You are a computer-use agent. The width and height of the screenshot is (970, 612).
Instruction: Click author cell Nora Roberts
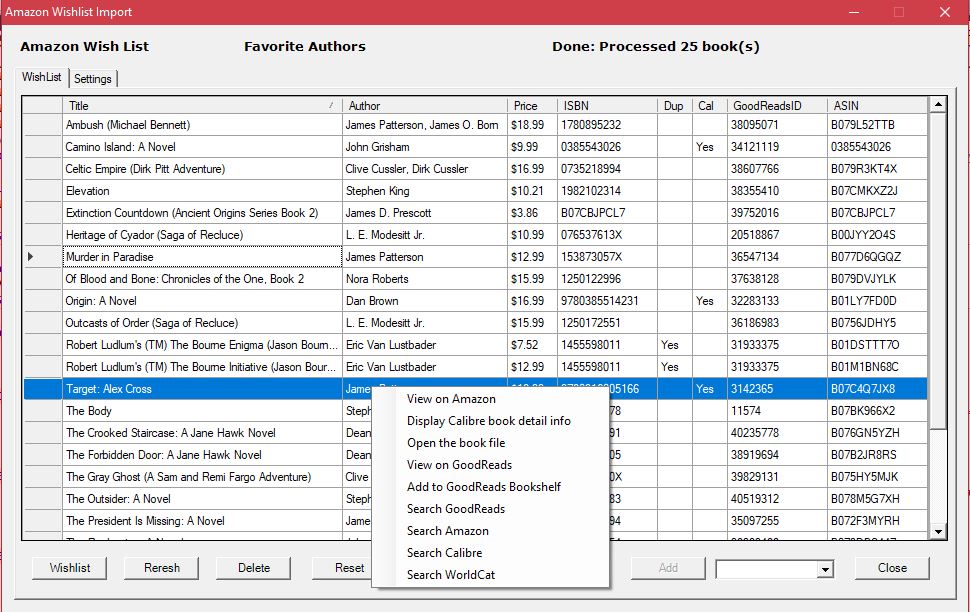424,279
